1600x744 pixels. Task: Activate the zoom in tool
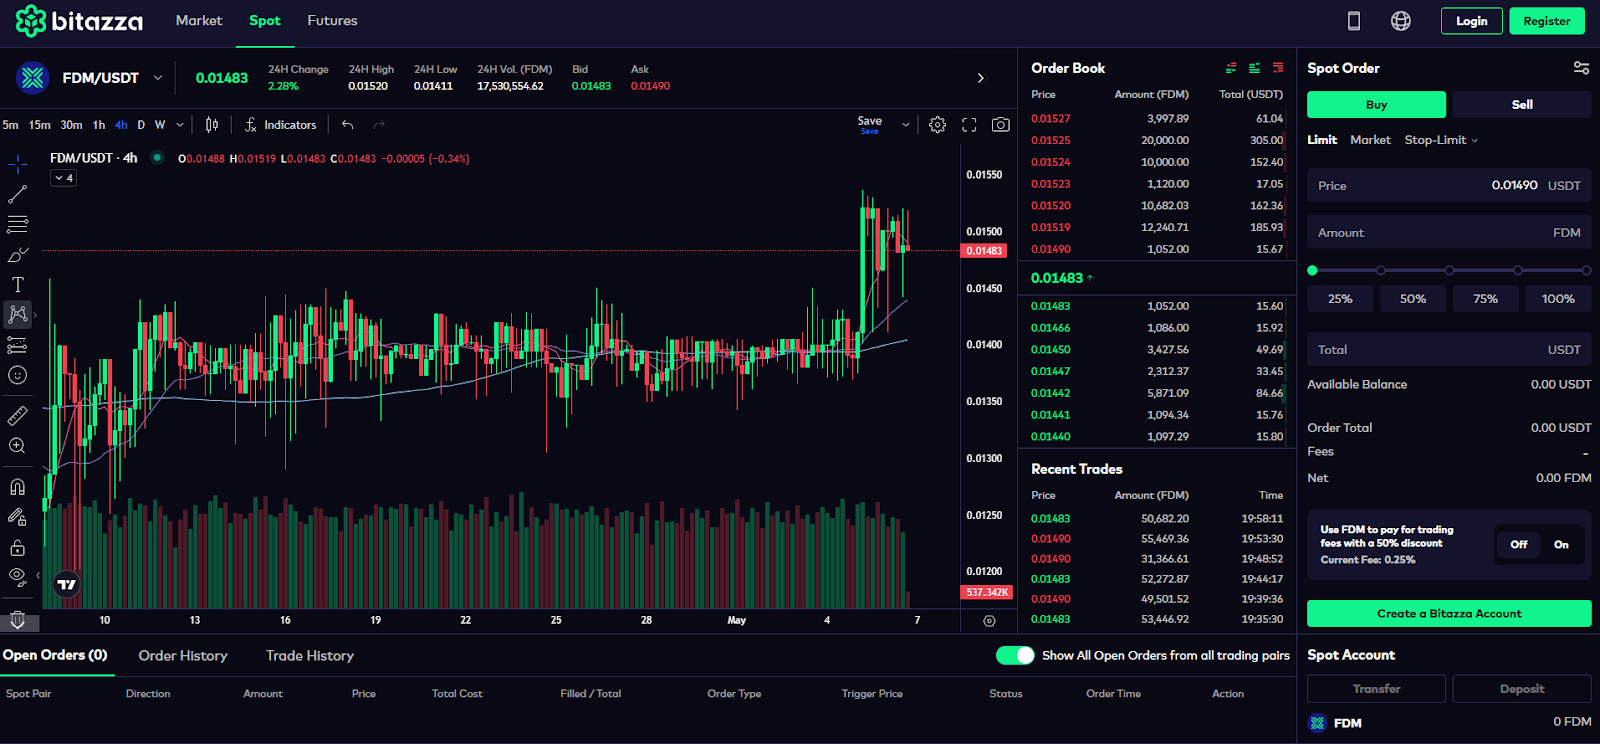click(18, 446)
